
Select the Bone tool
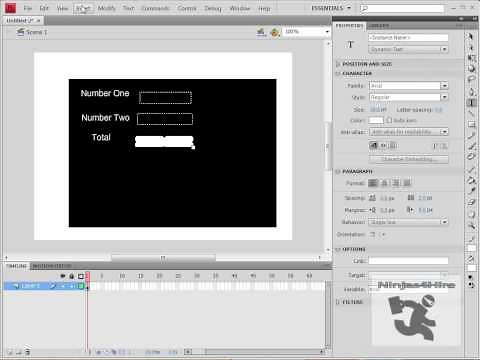471,169
